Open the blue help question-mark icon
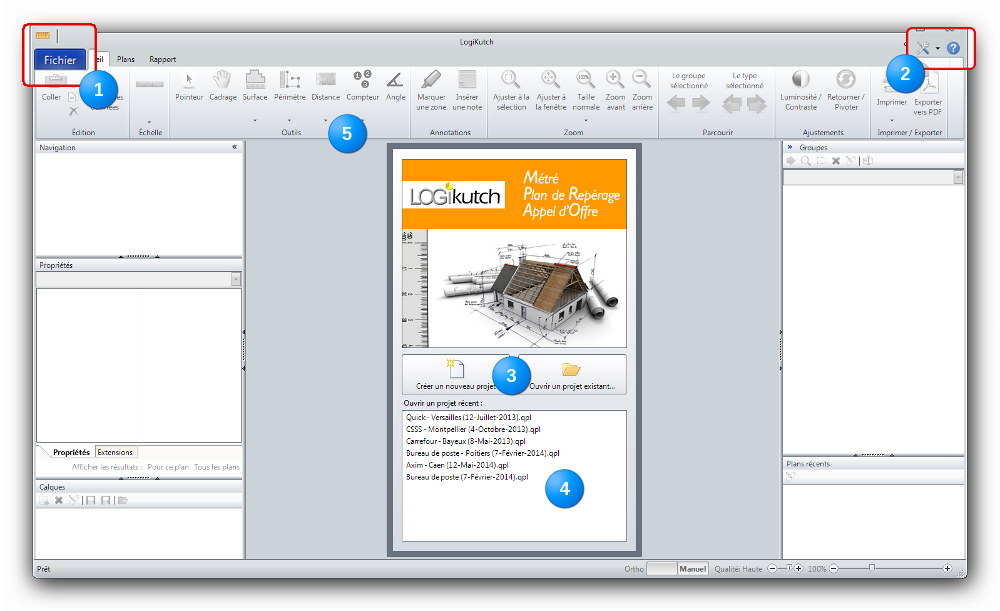Viewport: 1000px width, 611px height. [953, 48]
